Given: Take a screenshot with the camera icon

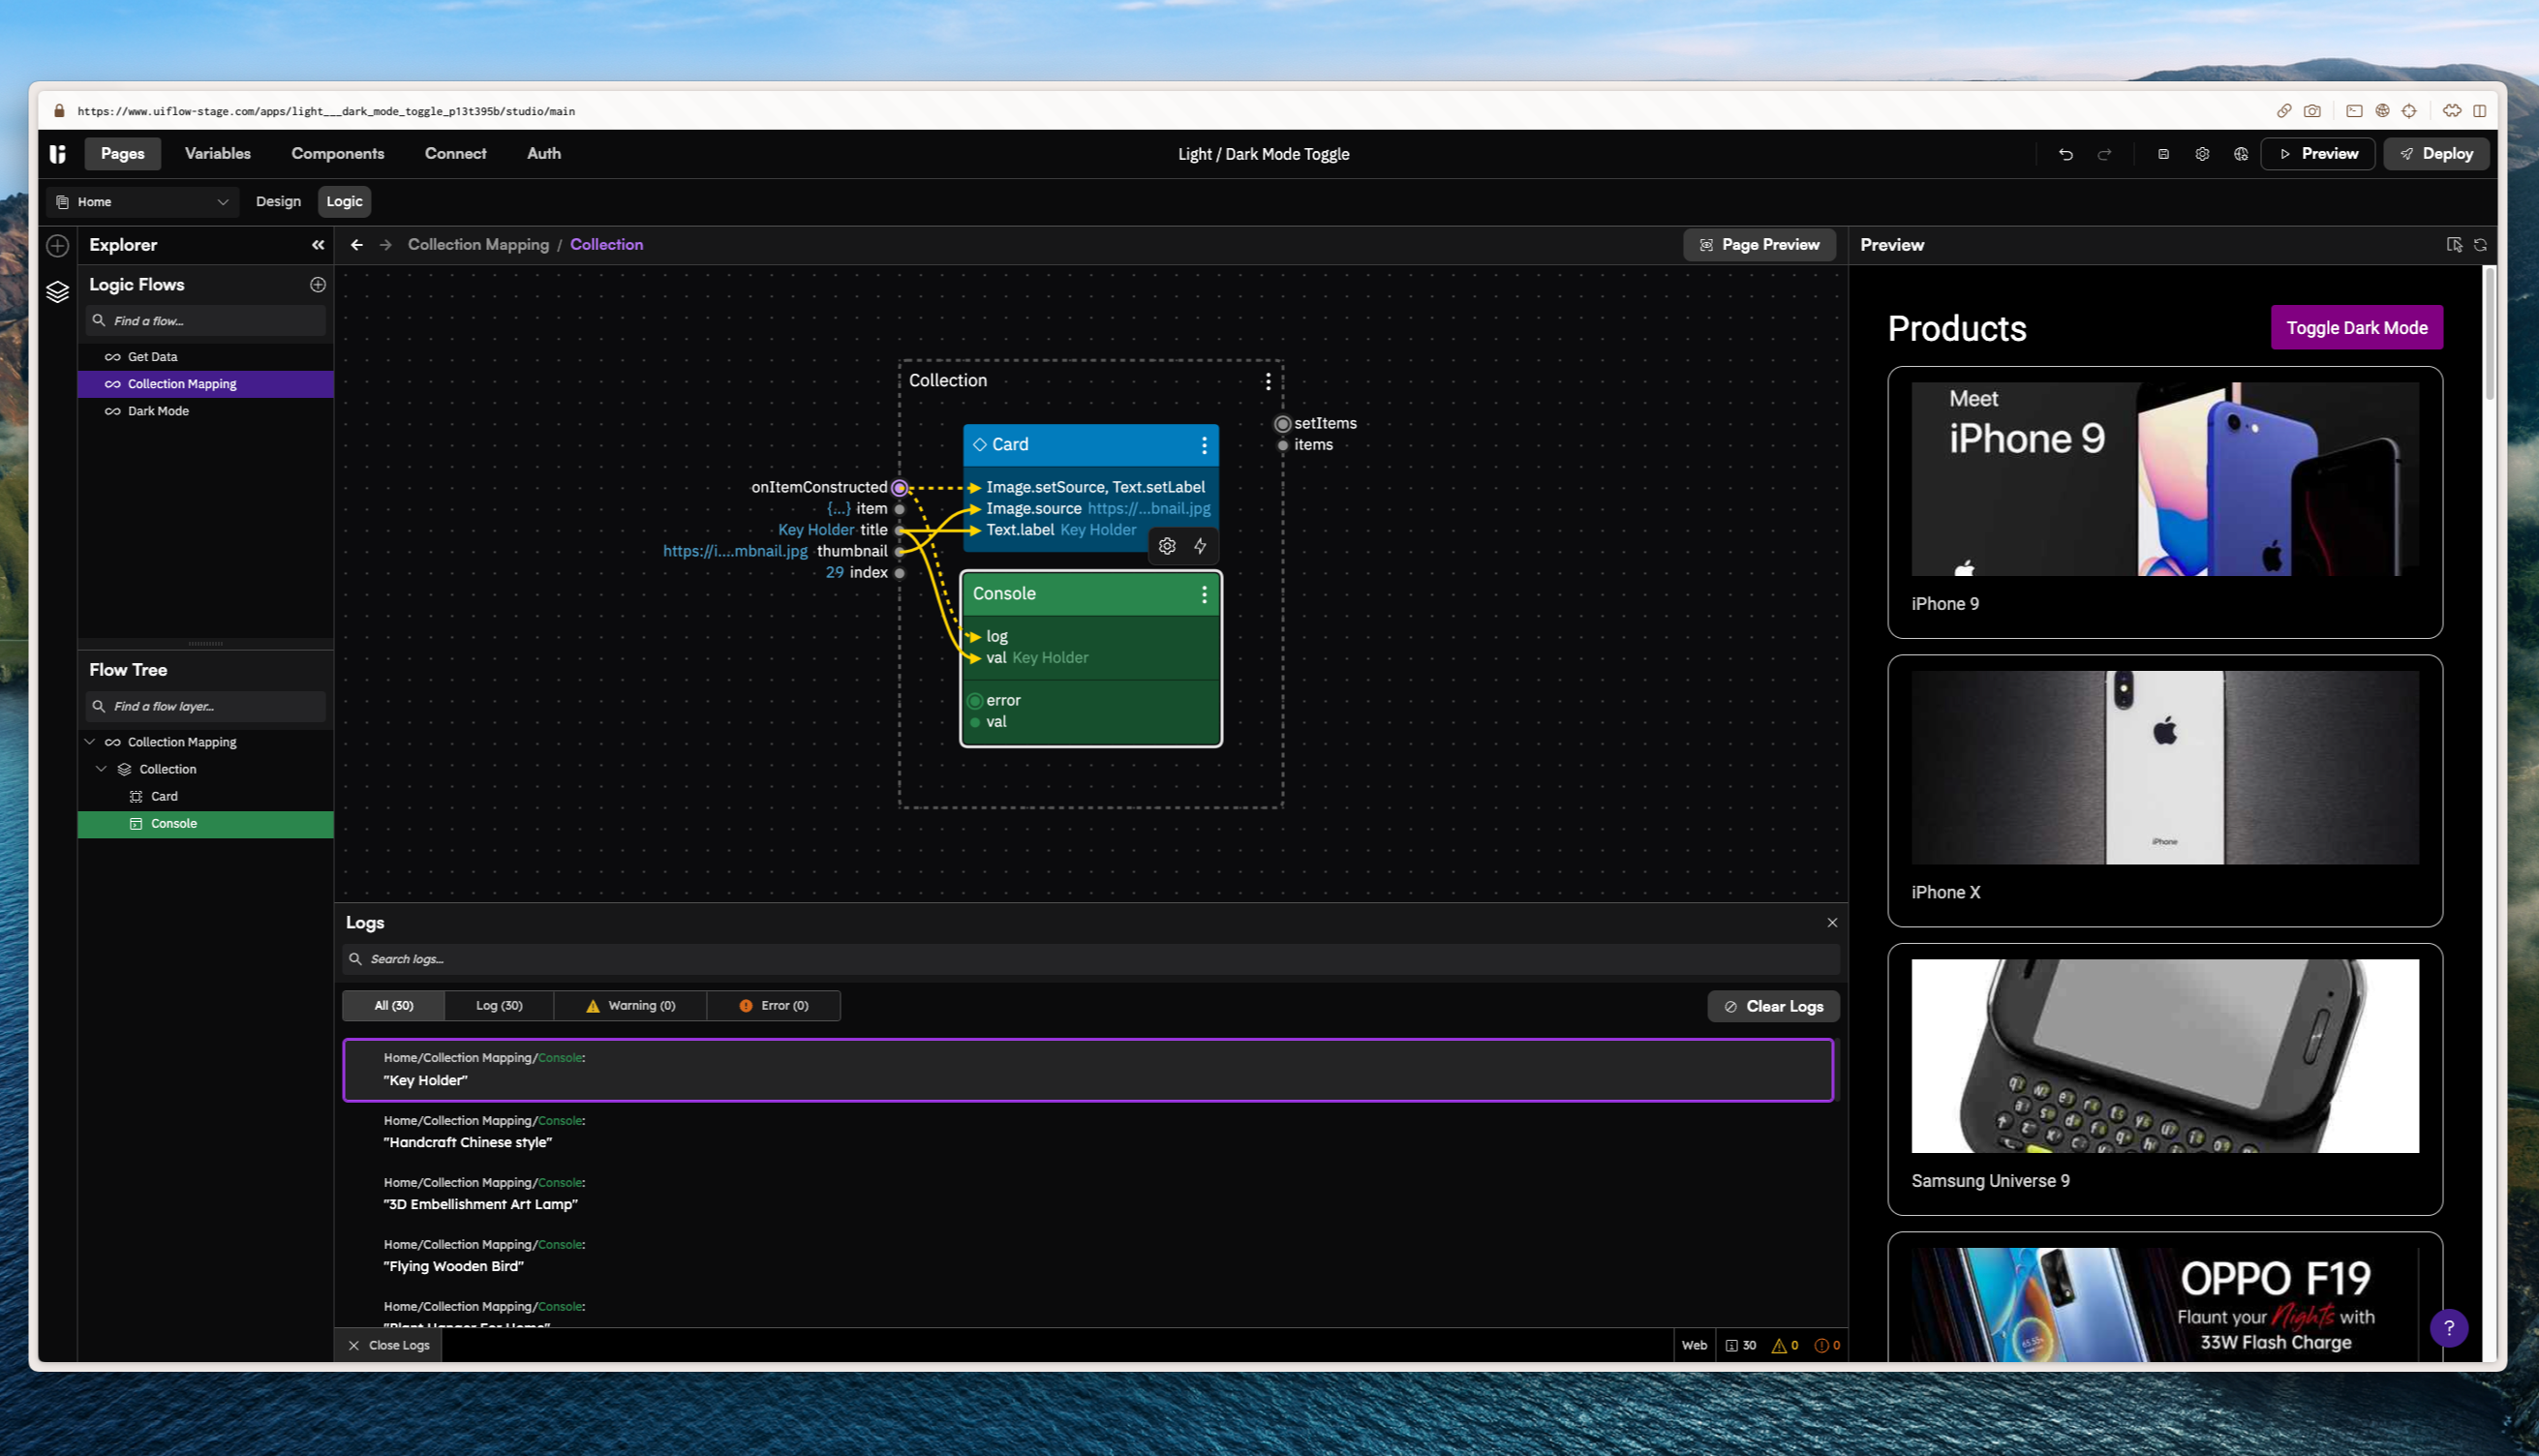Looking at the screenshot, I should point(2312,111).
